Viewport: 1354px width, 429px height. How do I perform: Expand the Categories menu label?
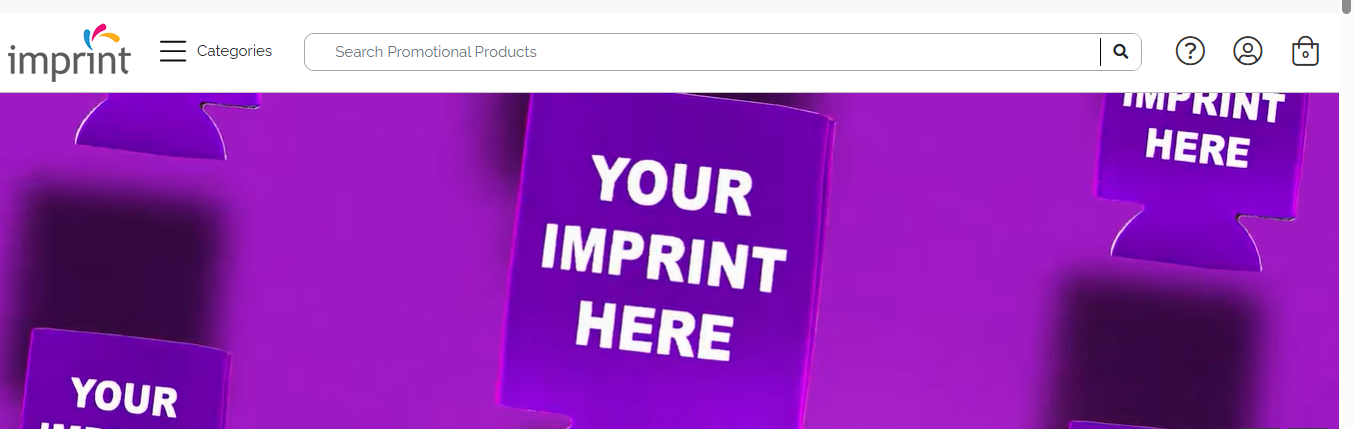tap(234, 51)
